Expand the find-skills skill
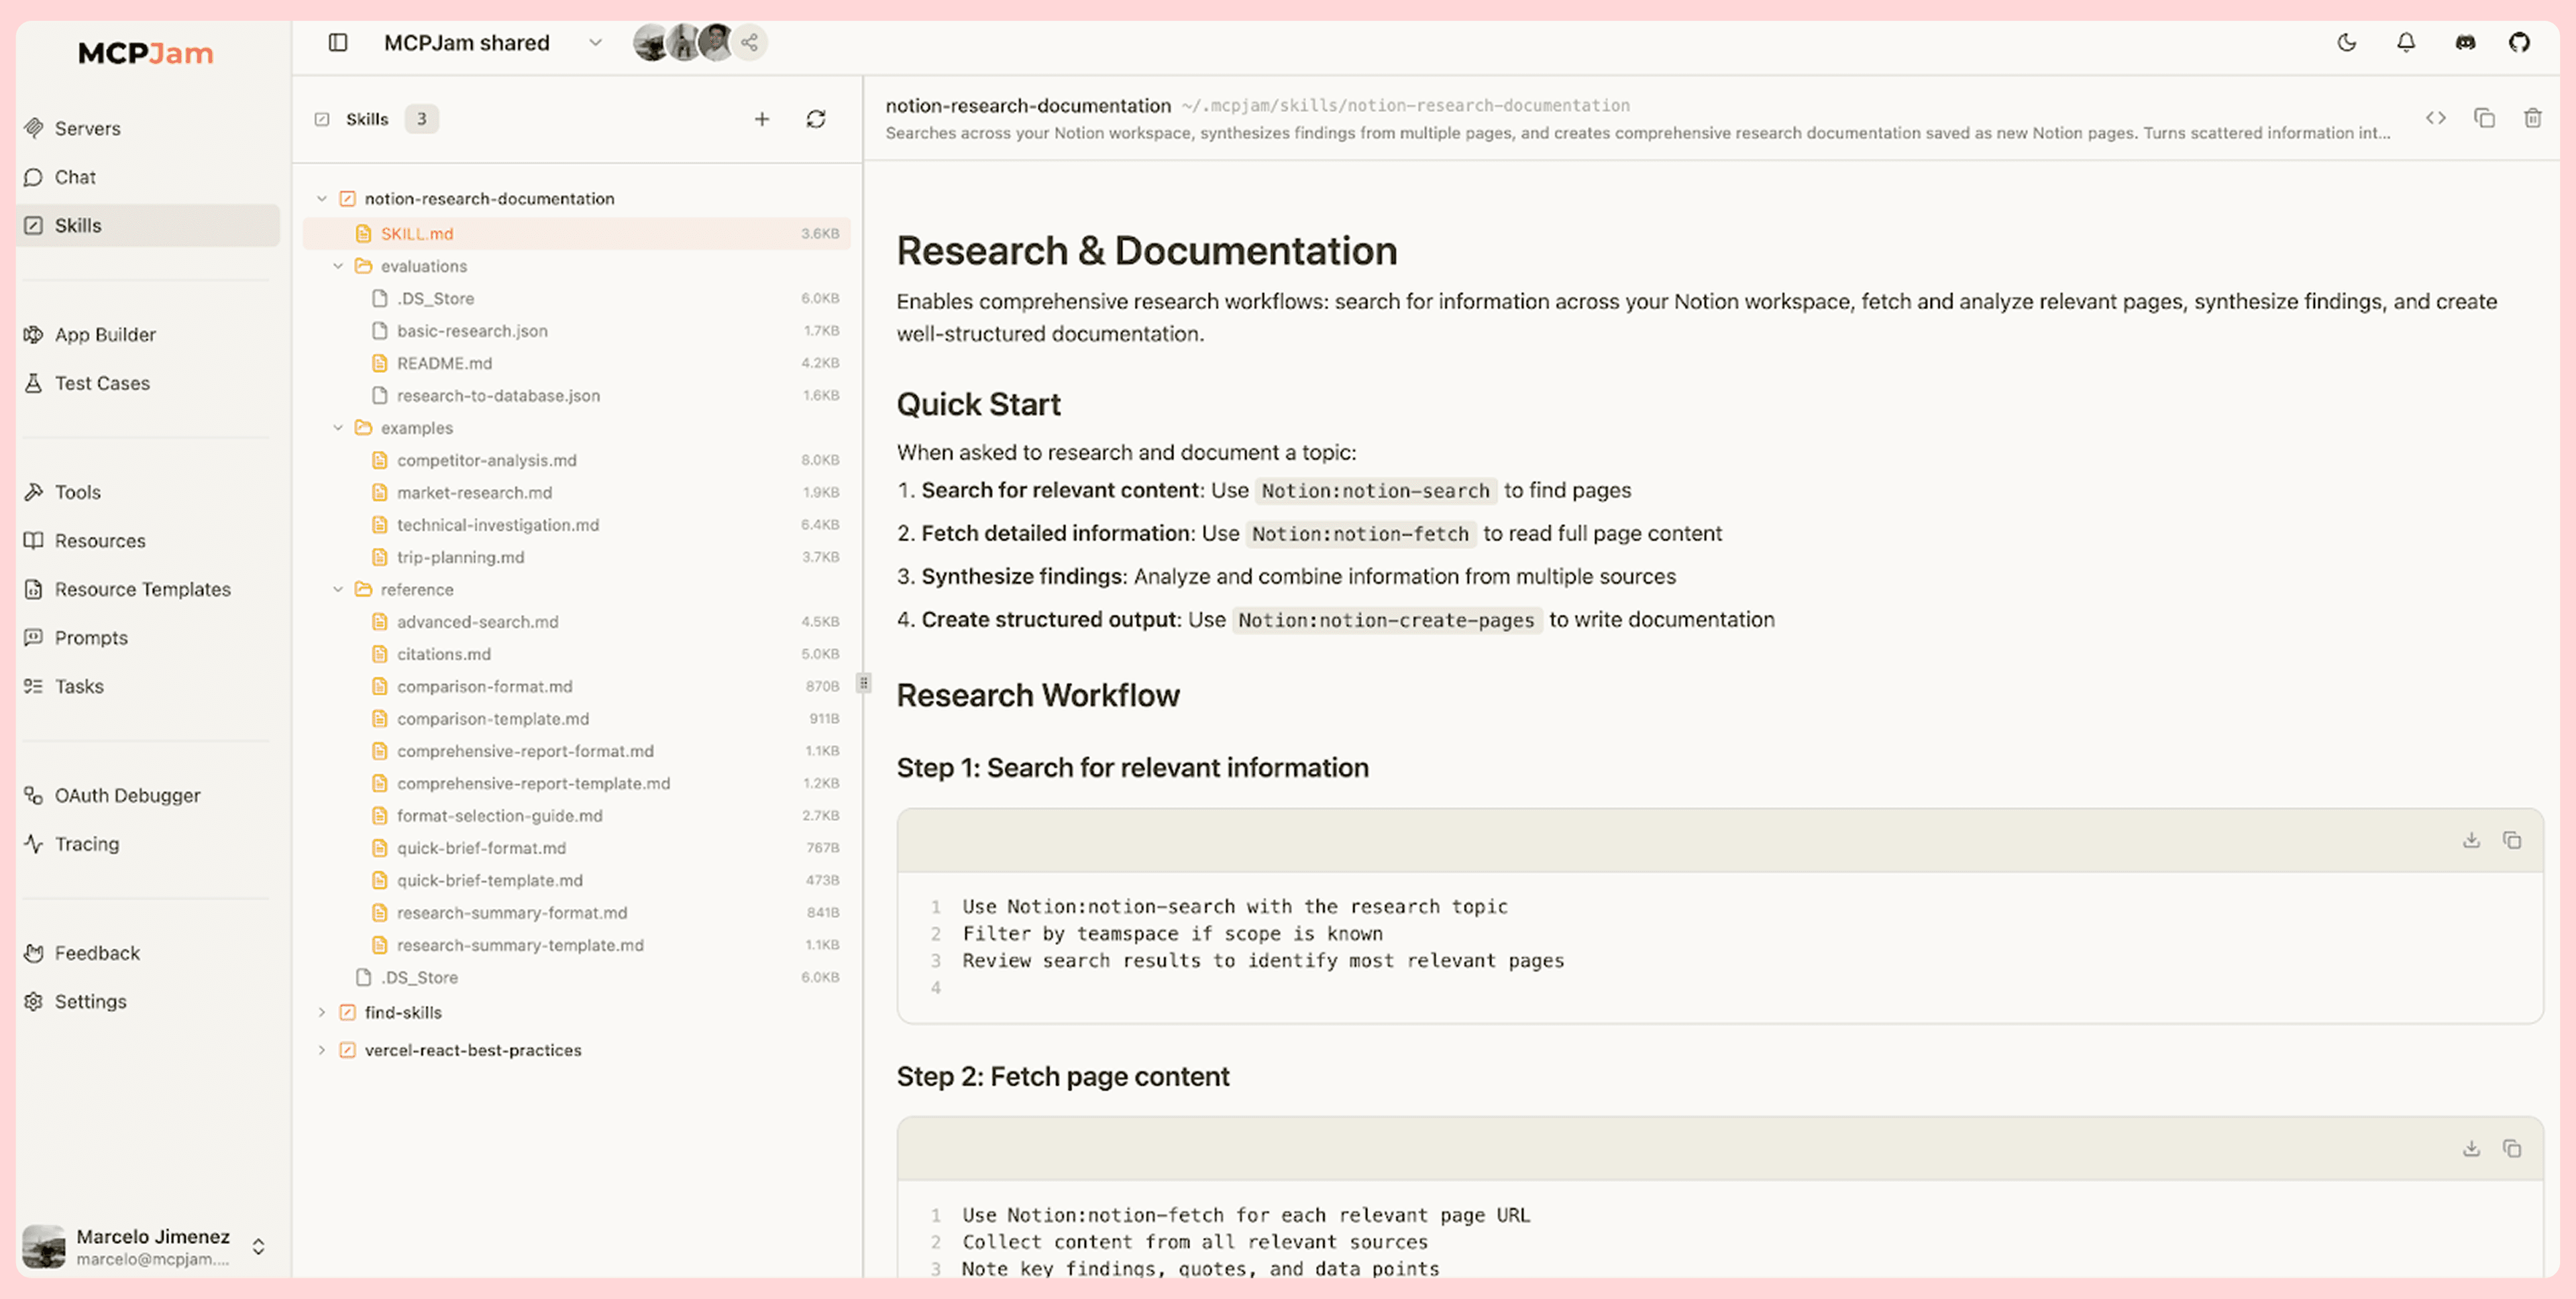 321,1012
